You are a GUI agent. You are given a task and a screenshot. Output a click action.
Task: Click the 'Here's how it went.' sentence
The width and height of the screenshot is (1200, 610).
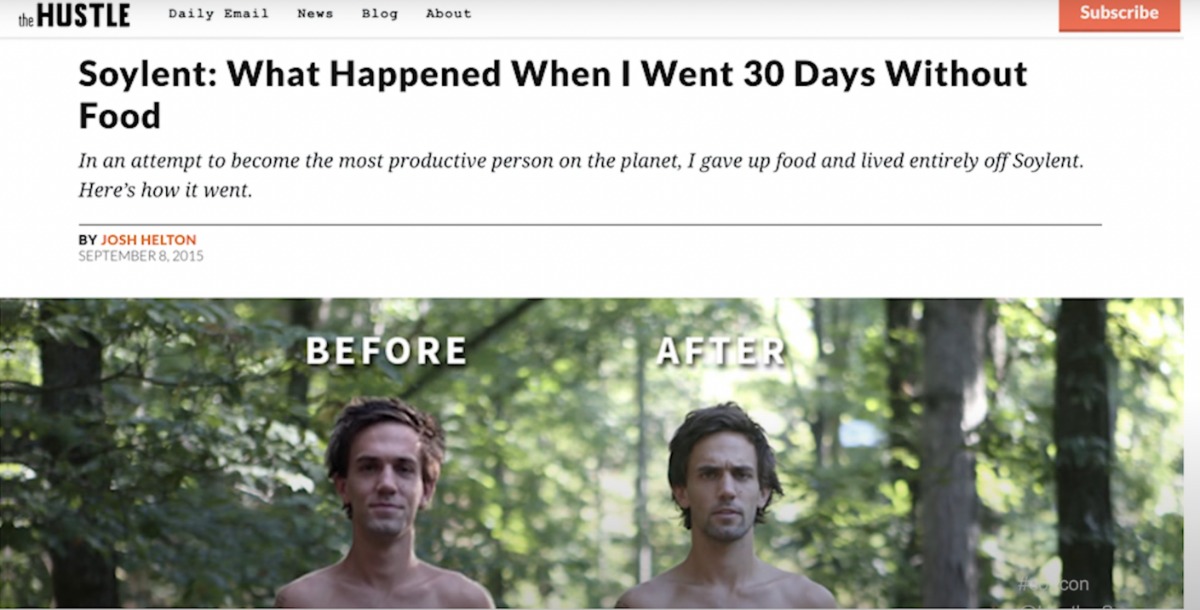tap(165, 190)
